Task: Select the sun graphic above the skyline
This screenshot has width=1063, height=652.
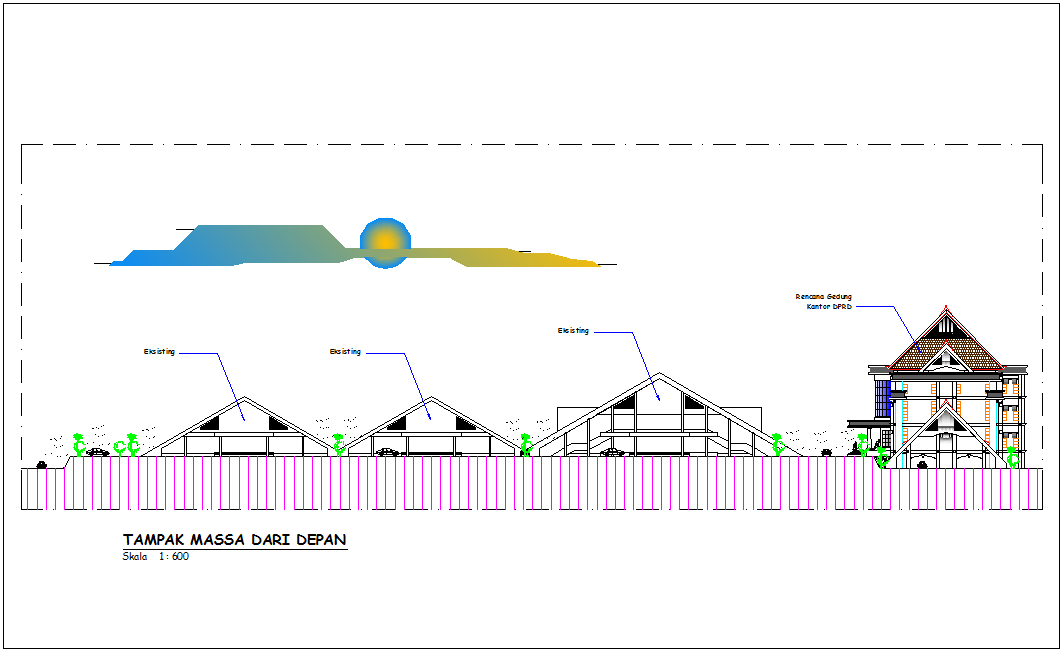Action: click(383, 241)
